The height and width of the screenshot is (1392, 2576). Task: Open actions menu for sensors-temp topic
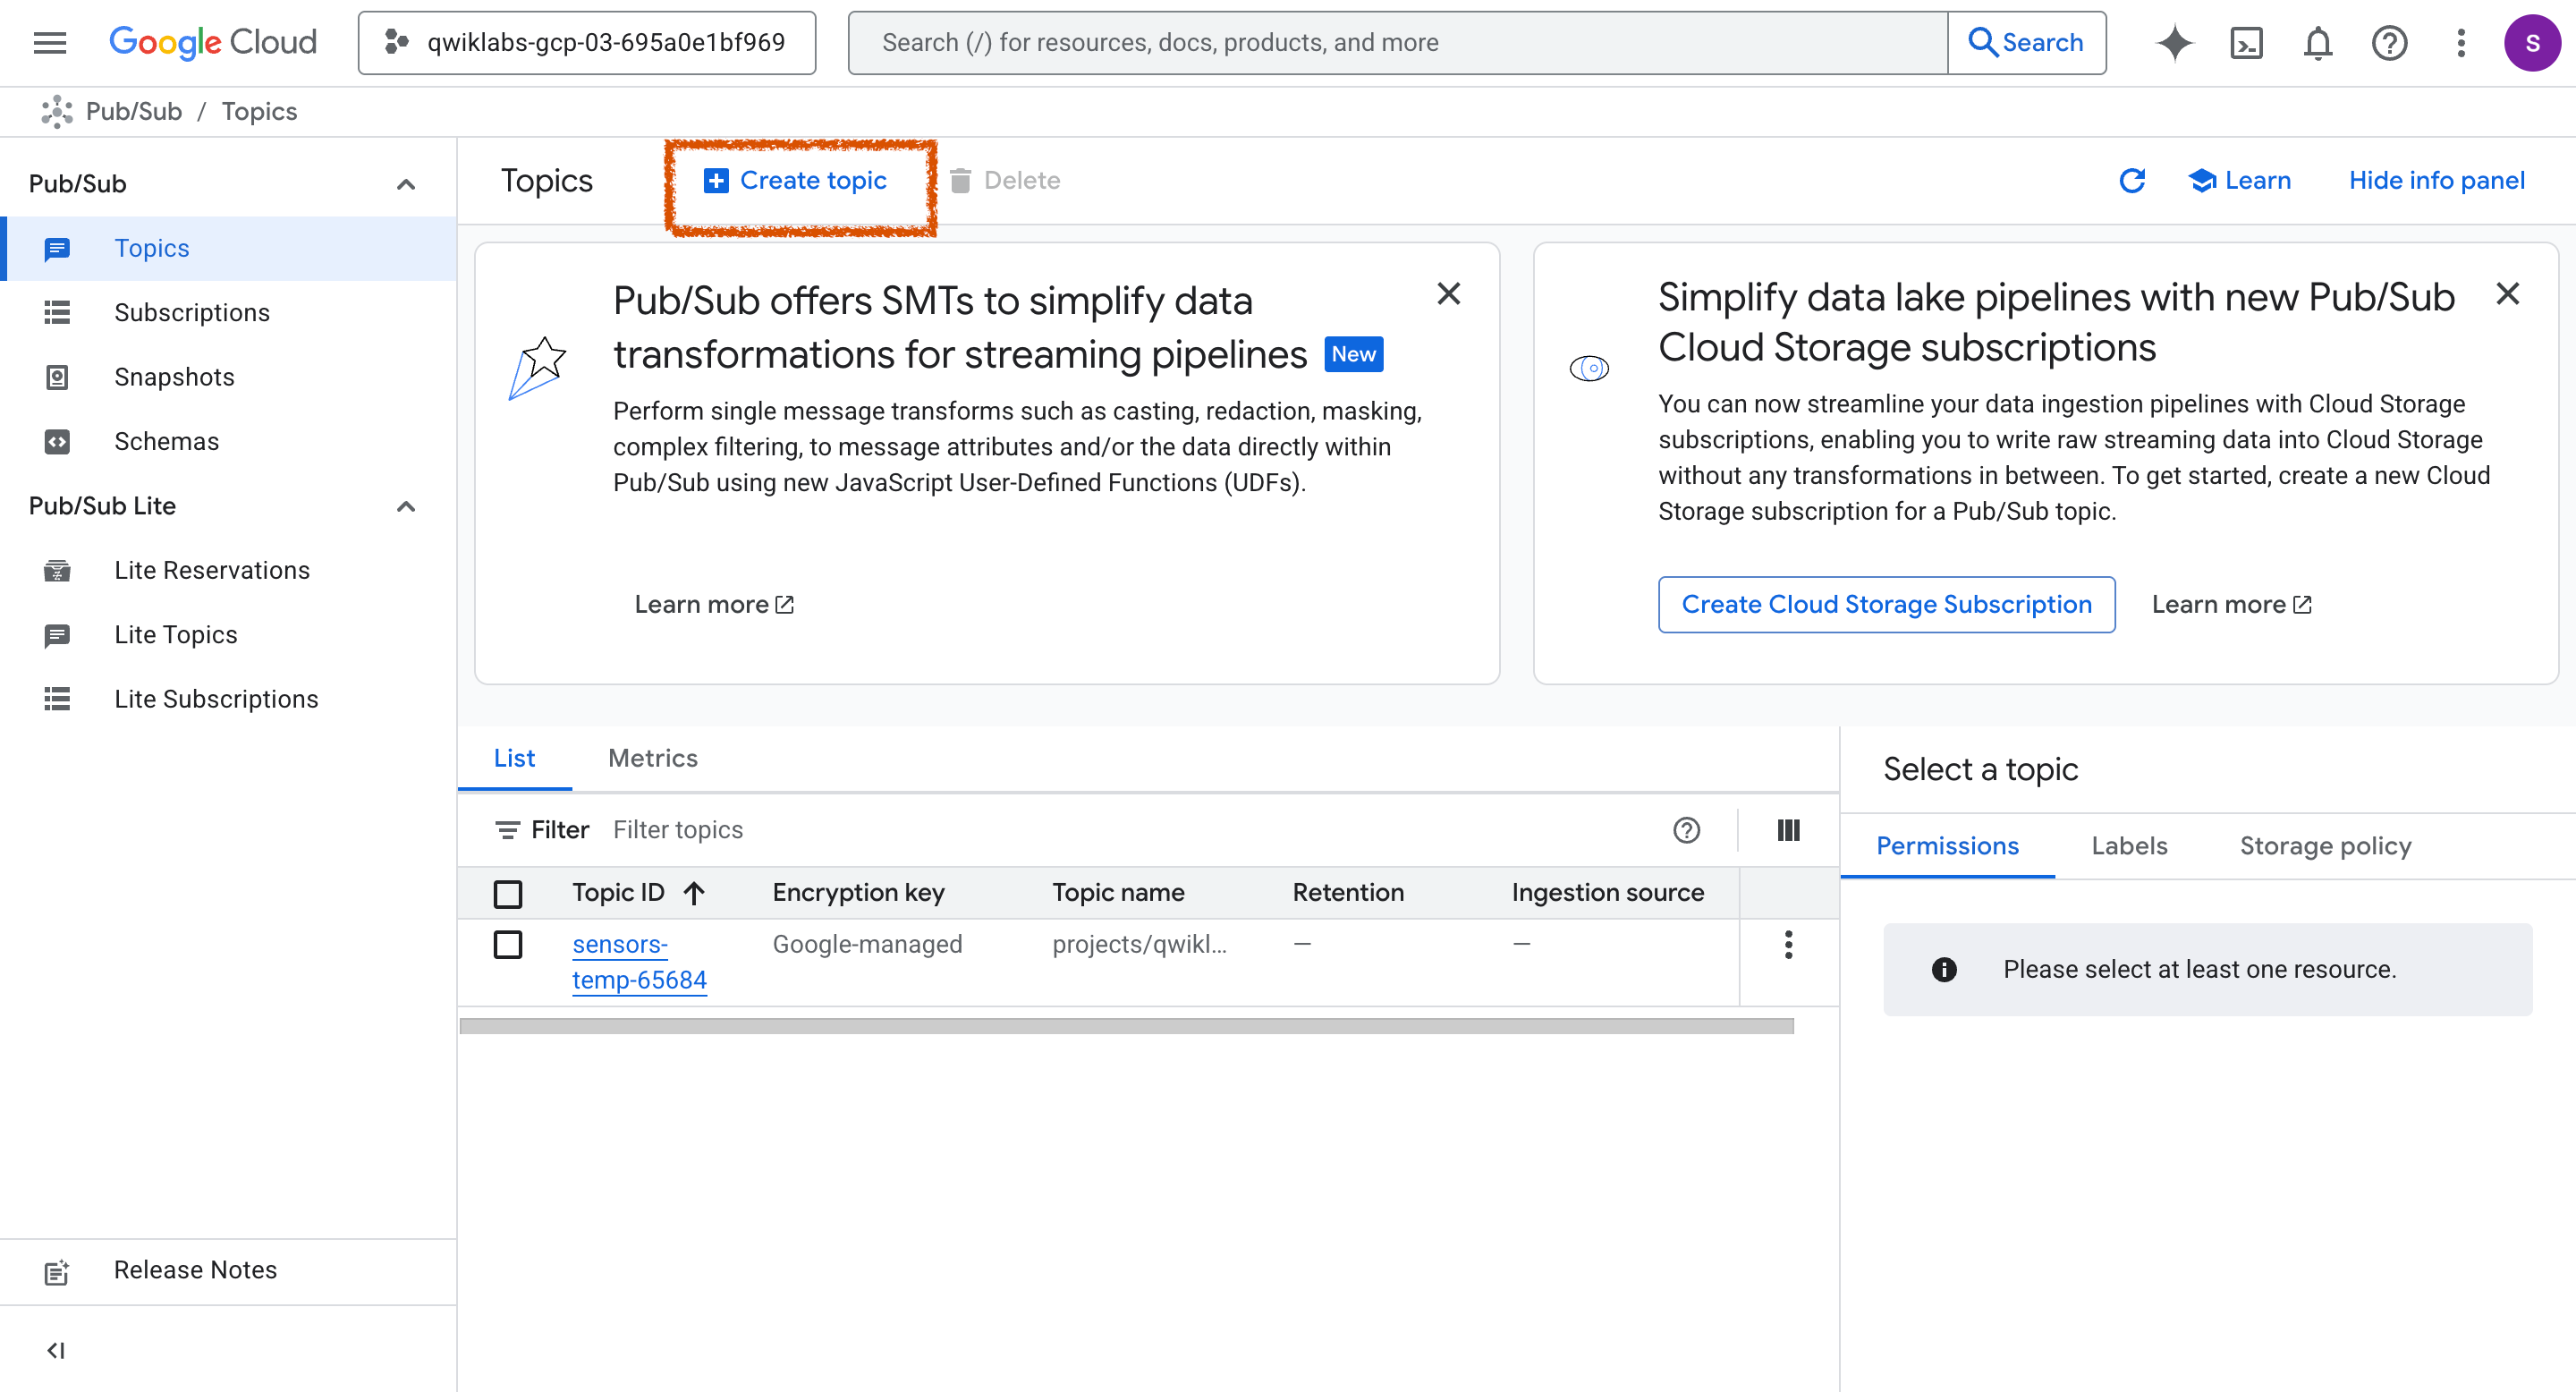(1788, 944)
